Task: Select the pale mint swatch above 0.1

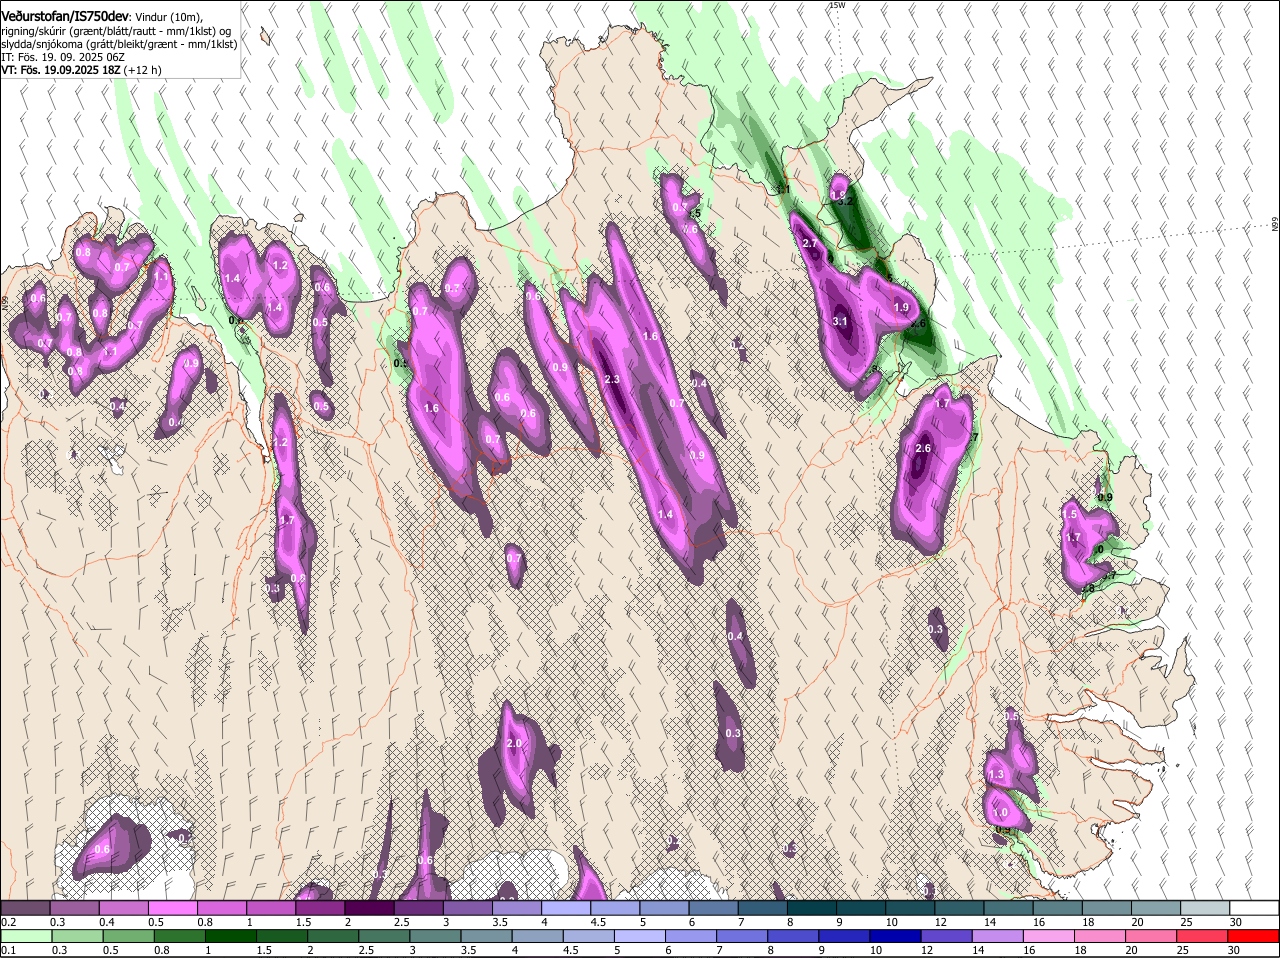Action: (26, 936)
